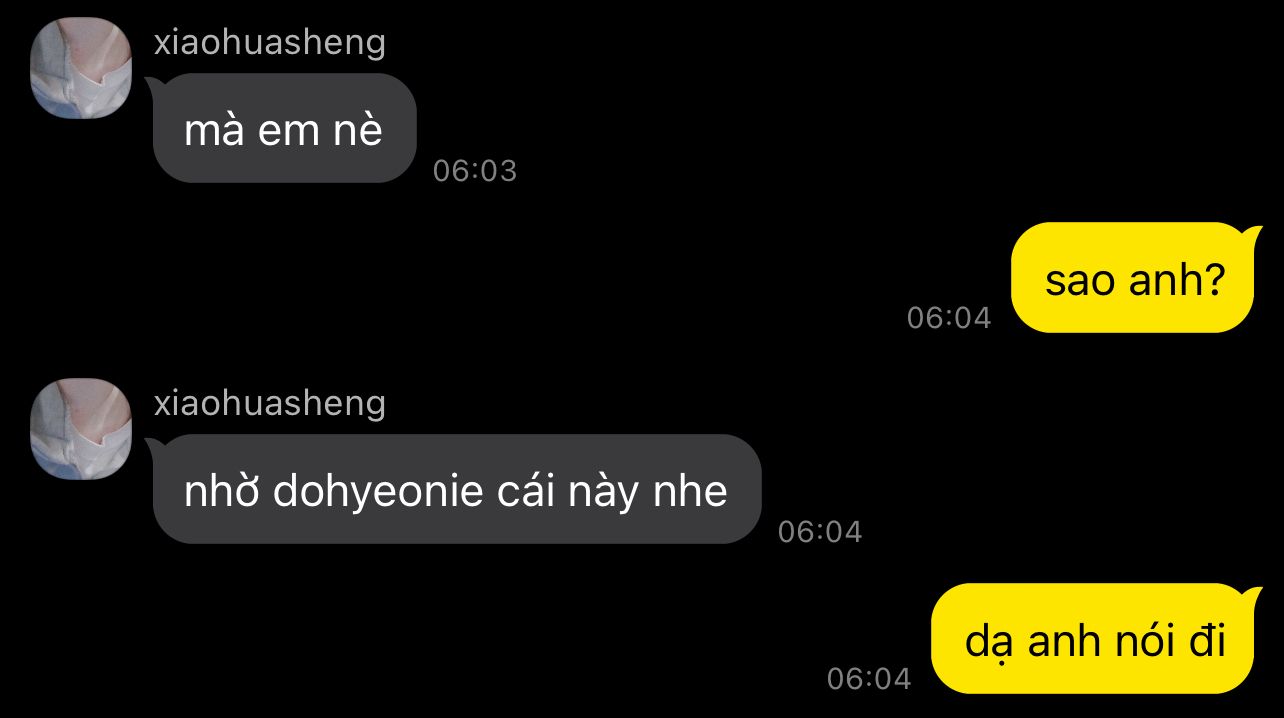Select the 'nhờ dohyeonie cái này nhe' message
Viewport: 1284px width, 718px height.
coord(455,489)
